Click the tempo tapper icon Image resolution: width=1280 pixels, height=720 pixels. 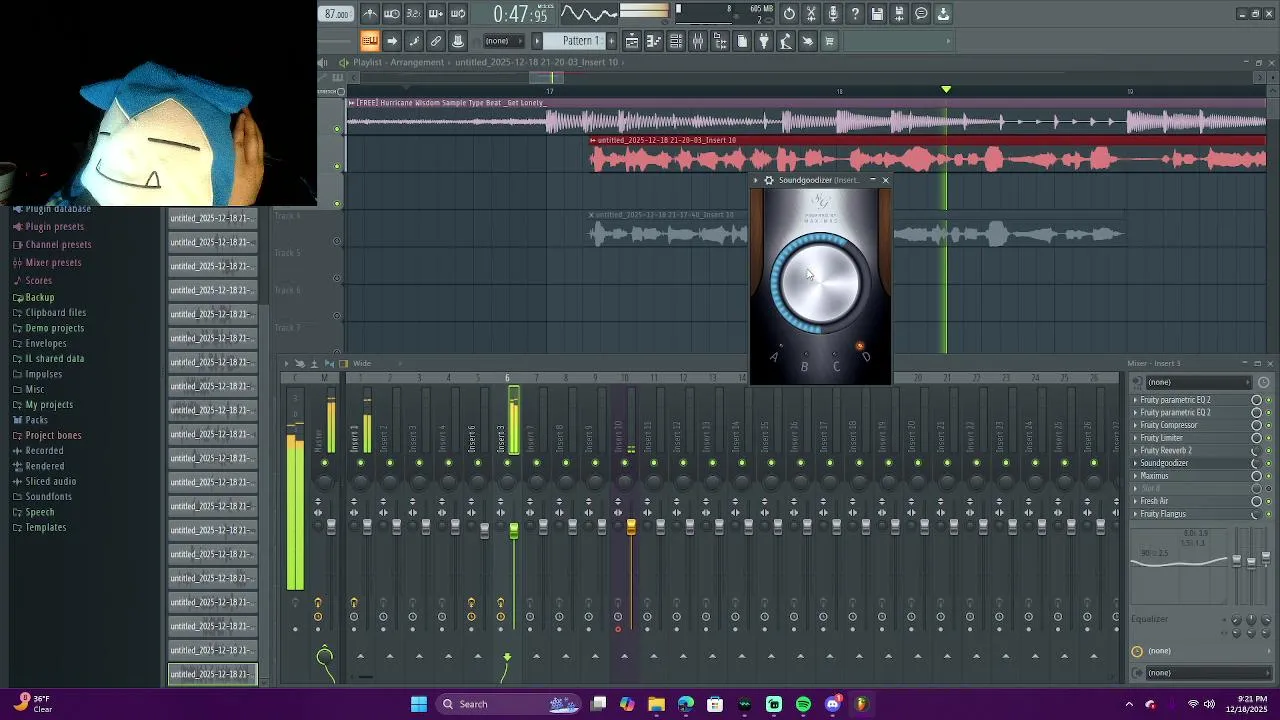coord(786,41)
